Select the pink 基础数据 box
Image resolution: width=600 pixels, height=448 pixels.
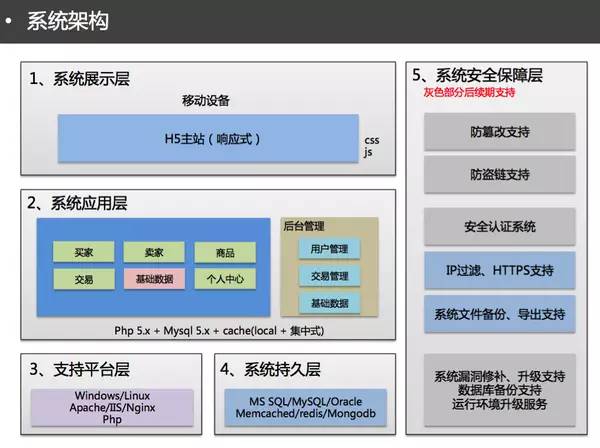tap(154, 279)
